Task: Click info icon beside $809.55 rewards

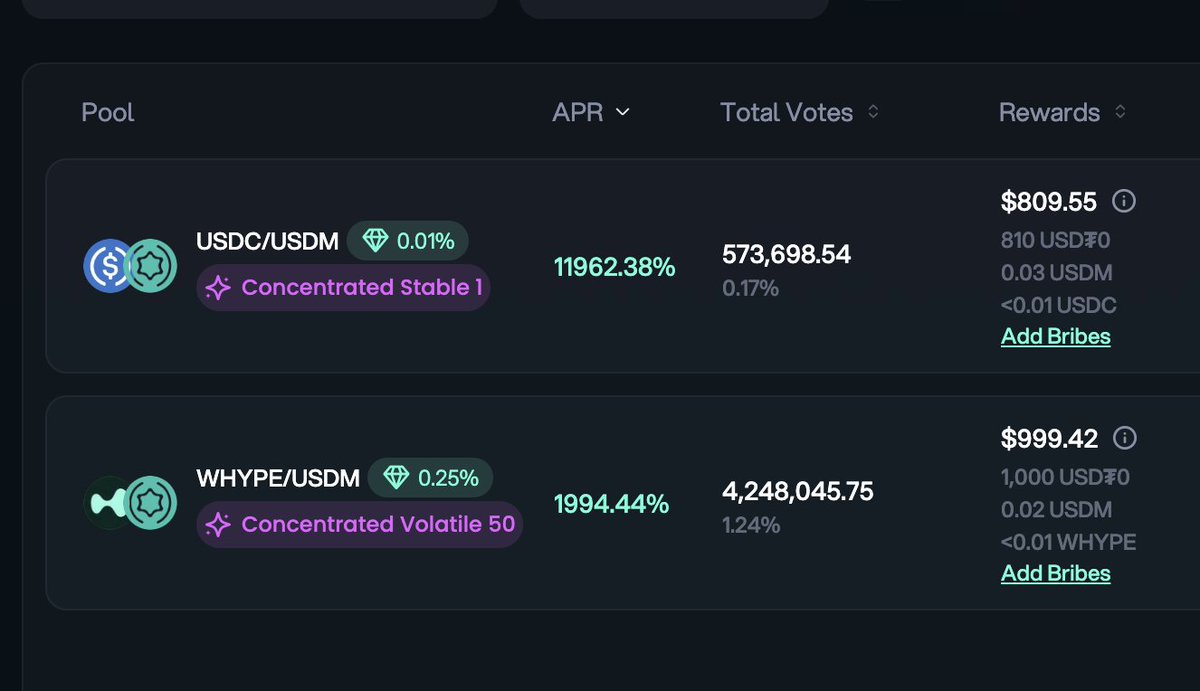Action: [x=1124, y=202]
